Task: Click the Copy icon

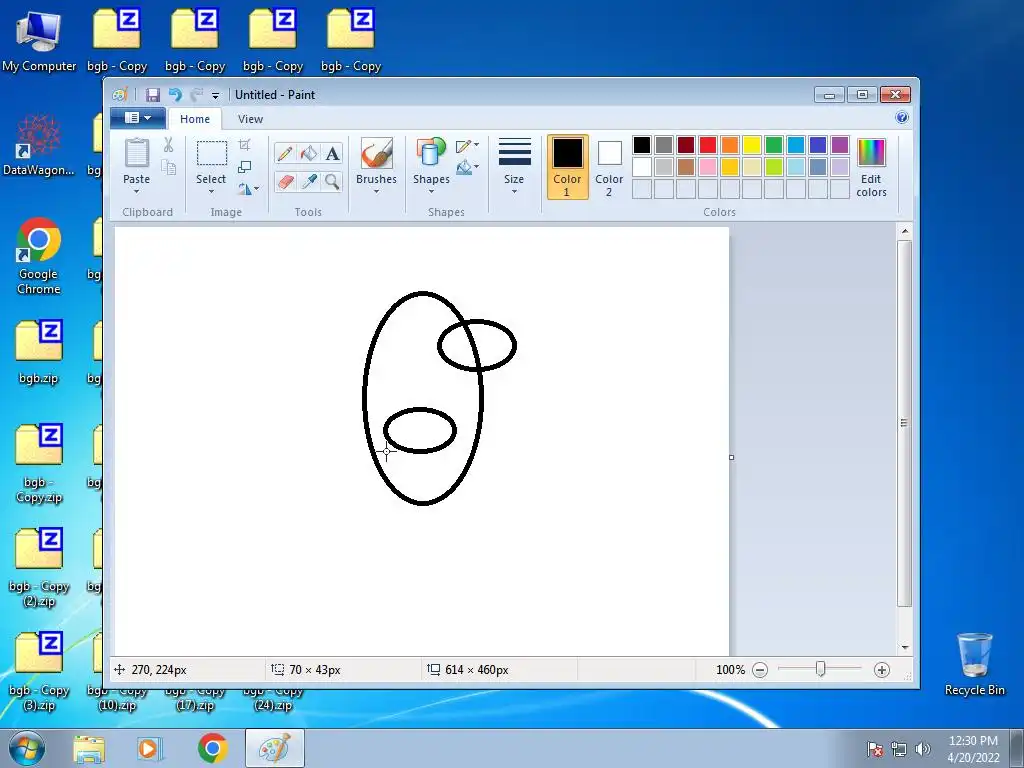Action: (x=168, y=168)
